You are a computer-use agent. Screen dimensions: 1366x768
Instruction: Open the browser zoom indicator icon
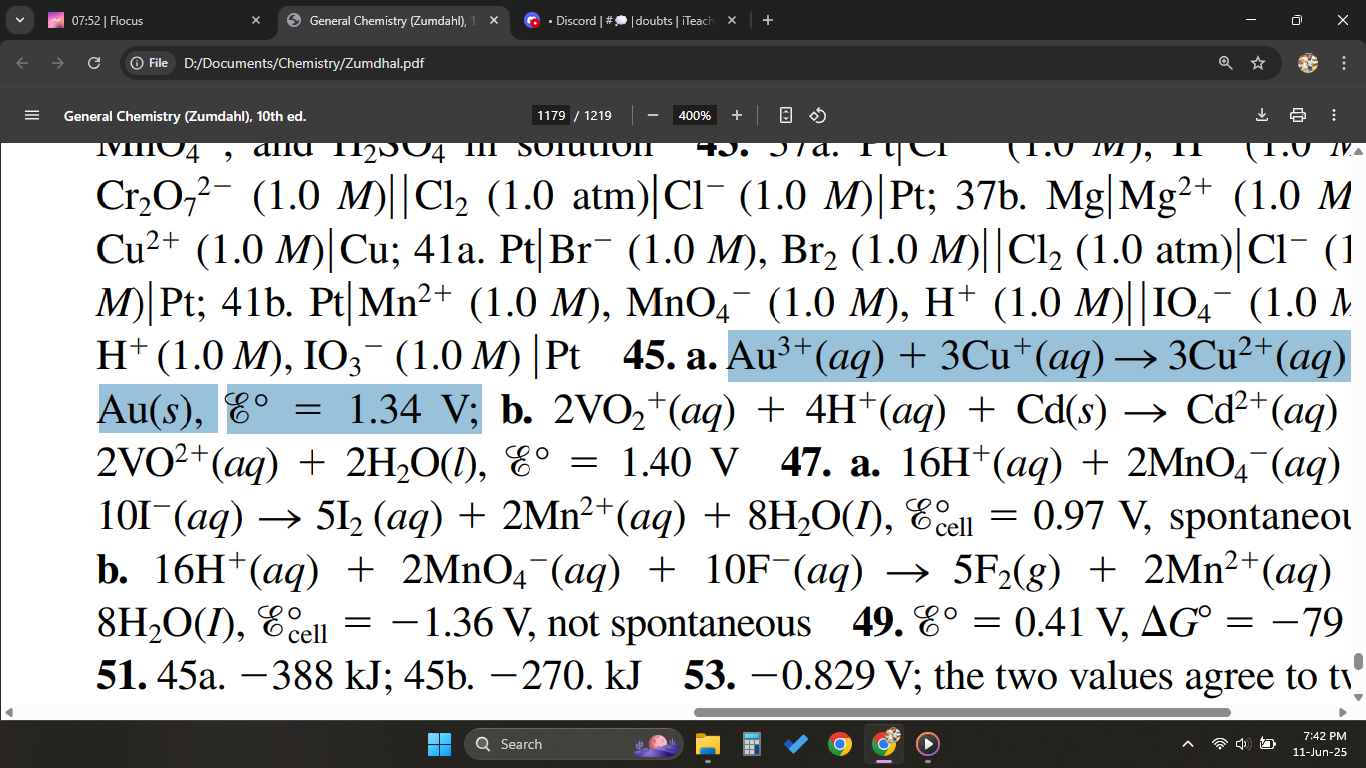[x=1225, y=63]
